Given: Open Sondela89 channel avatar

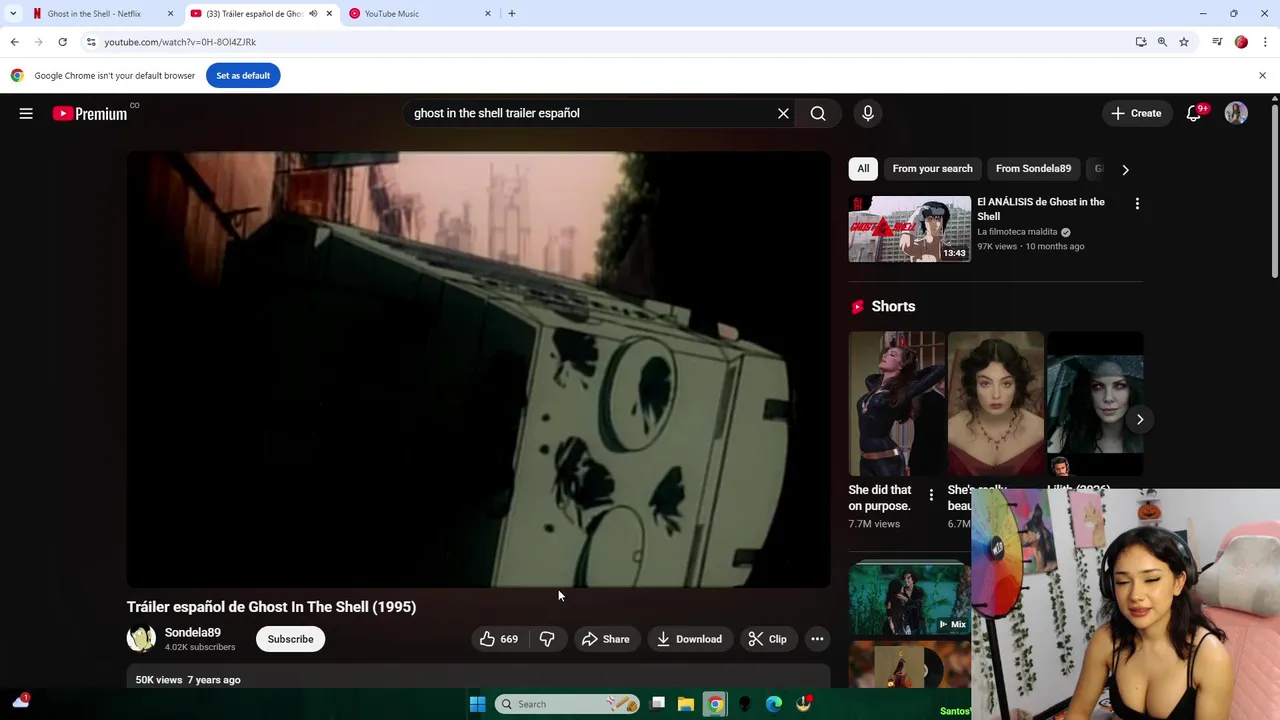Looking at the screenshot, I should [x=141, y=639].
